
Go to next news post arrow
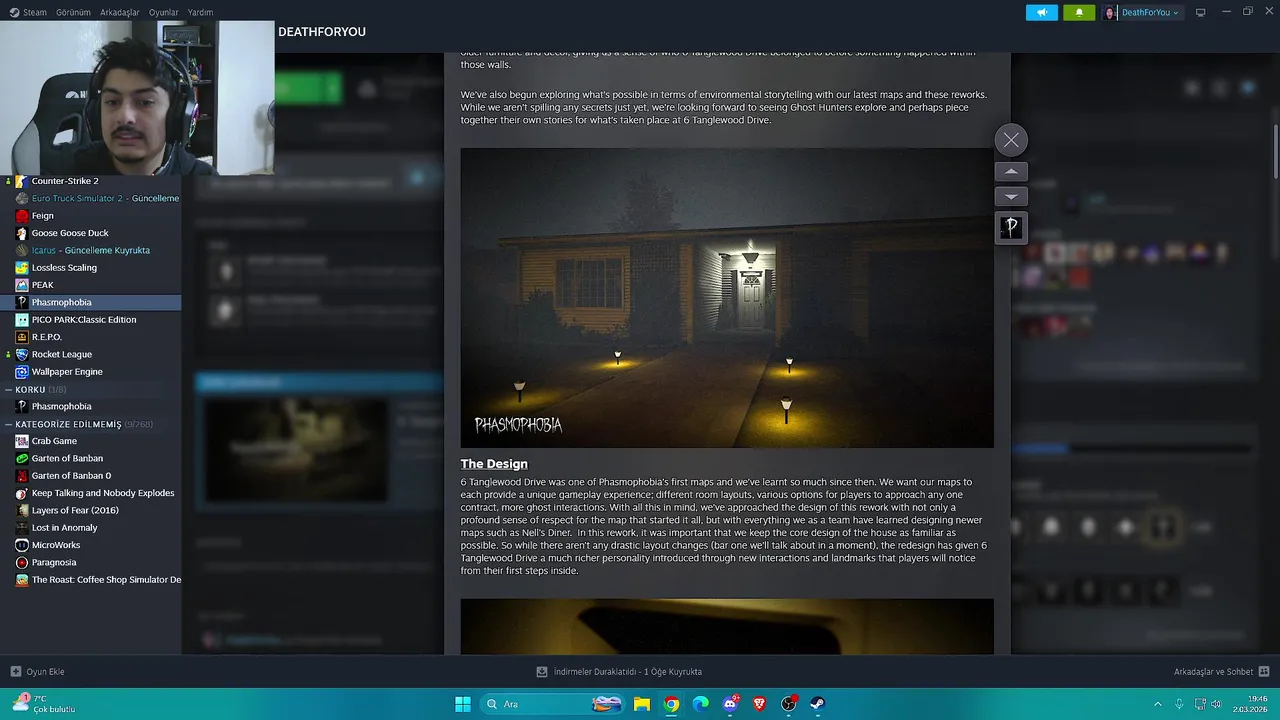pos(1011,196)
